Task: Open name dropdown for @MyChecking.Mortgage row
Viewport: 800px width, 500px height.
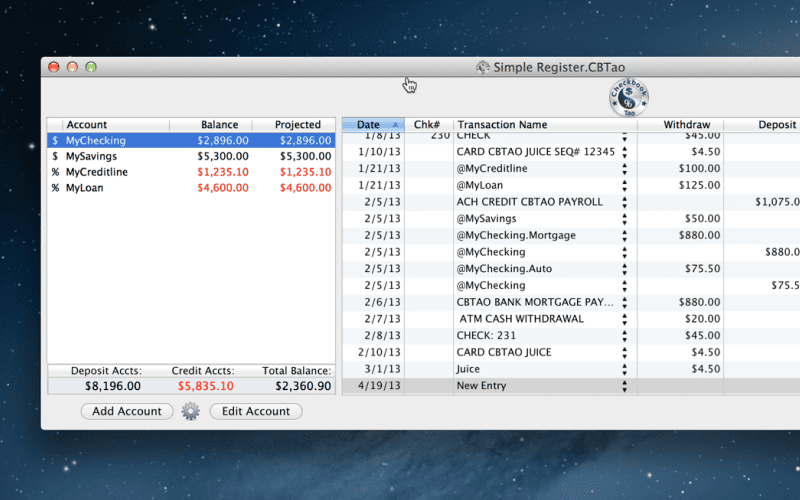Action: coord(625,236)
